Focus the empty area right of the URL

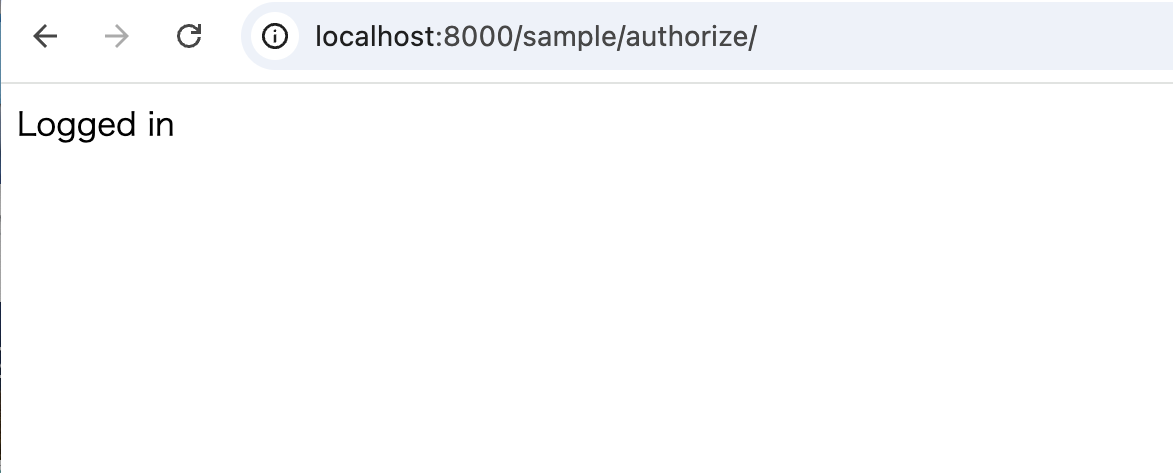point(965,36)
